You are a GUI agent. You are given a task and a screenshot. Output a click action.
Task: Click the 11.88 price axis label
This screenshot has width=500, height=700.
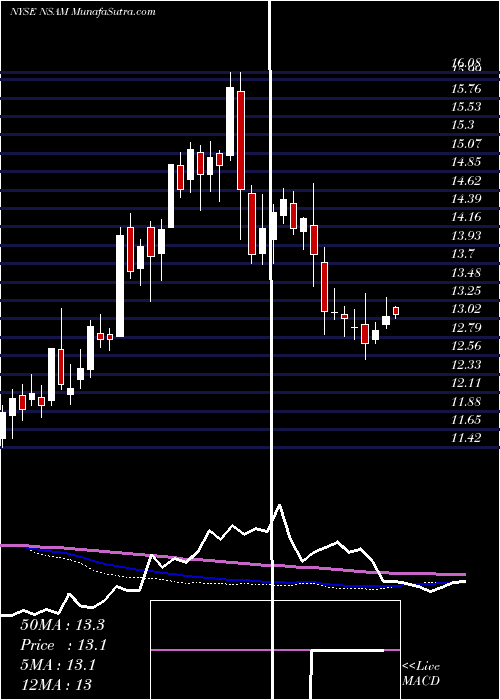[467, 402]
